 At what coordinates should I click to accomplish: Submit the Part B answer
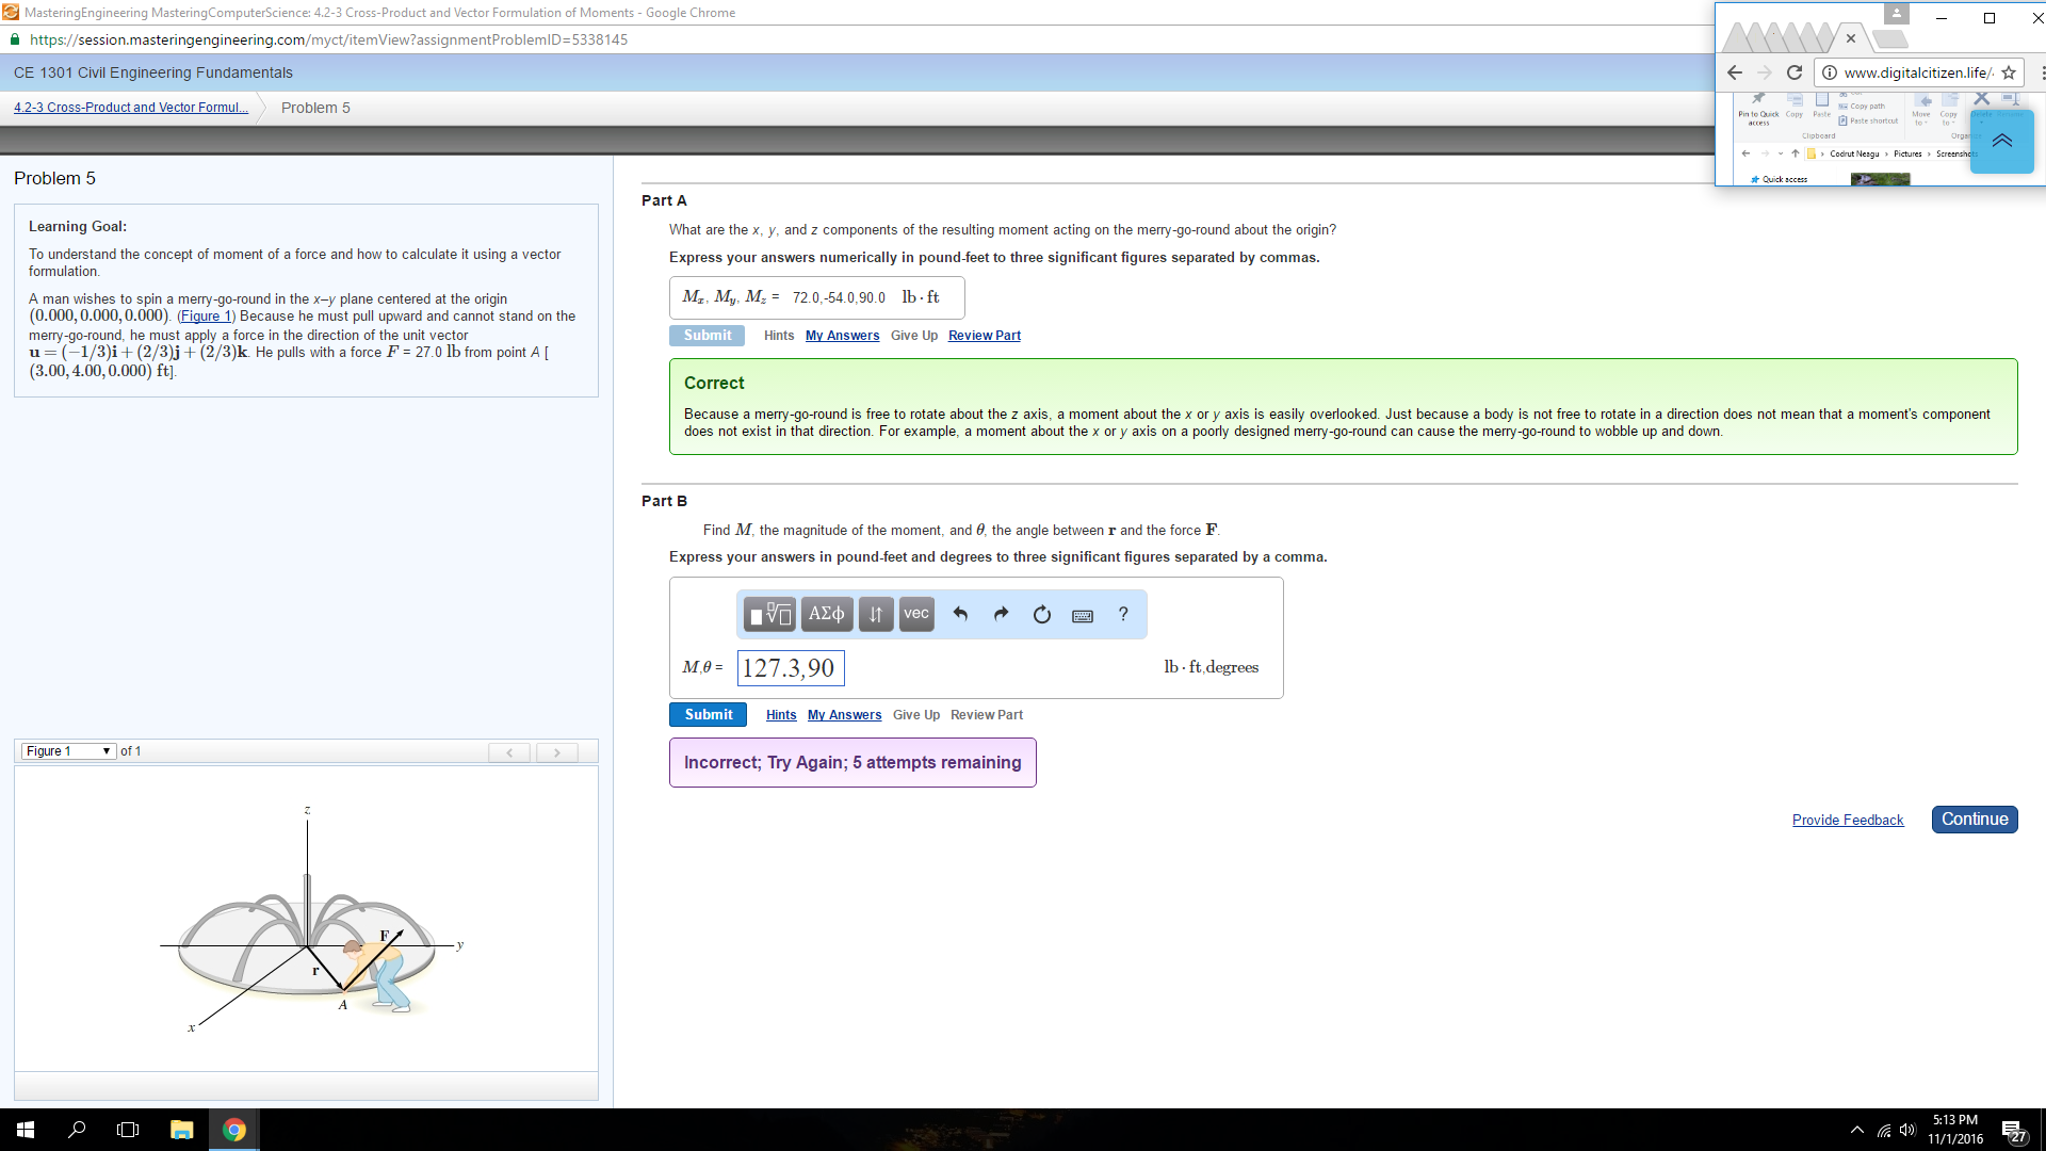click(707, 714)
